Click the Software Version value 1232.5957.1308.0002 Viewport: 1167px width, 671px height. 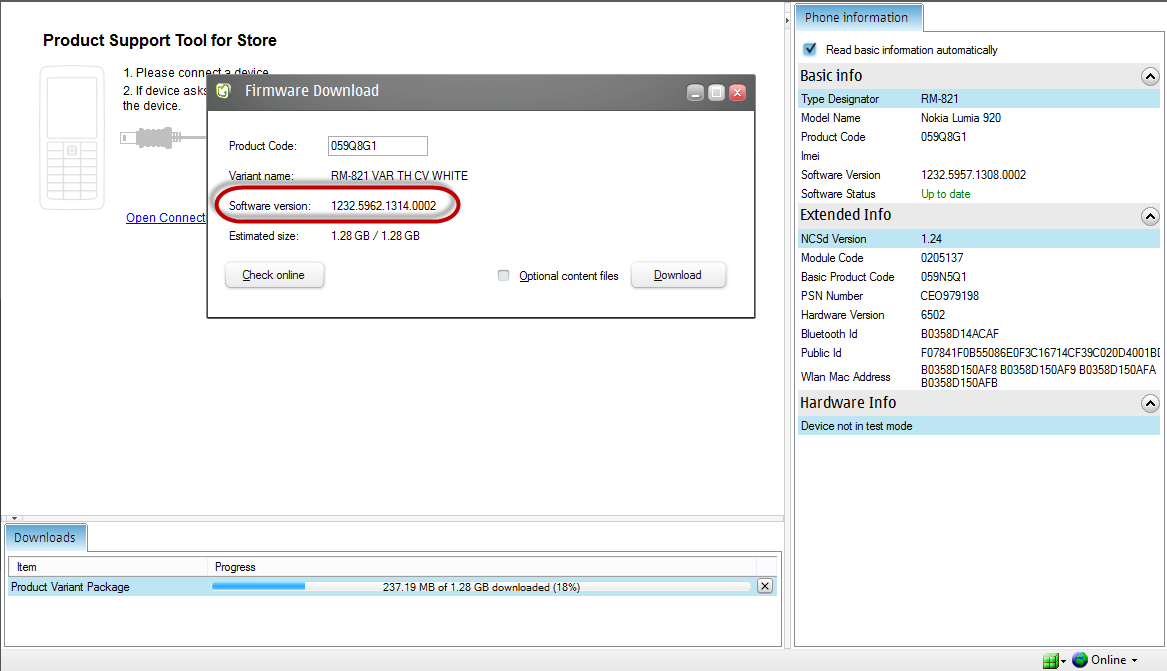(973, 175)
